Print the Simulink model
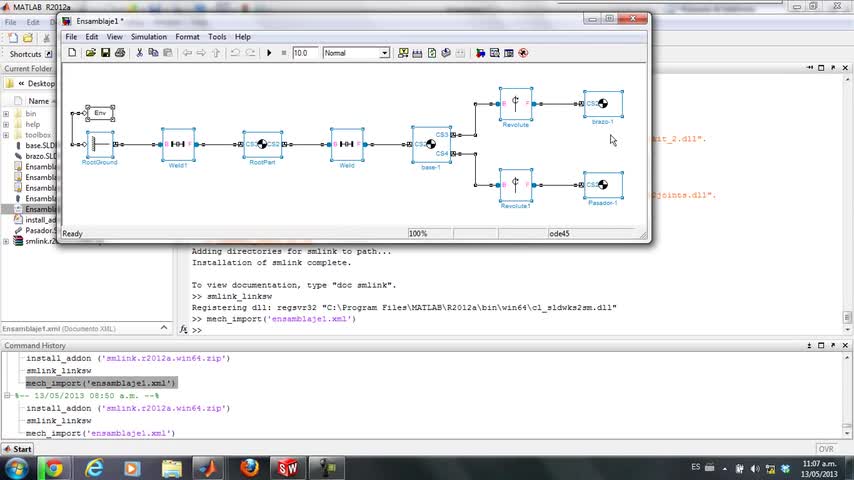Screen dimensions: 854x480 (x=120, y=53)
